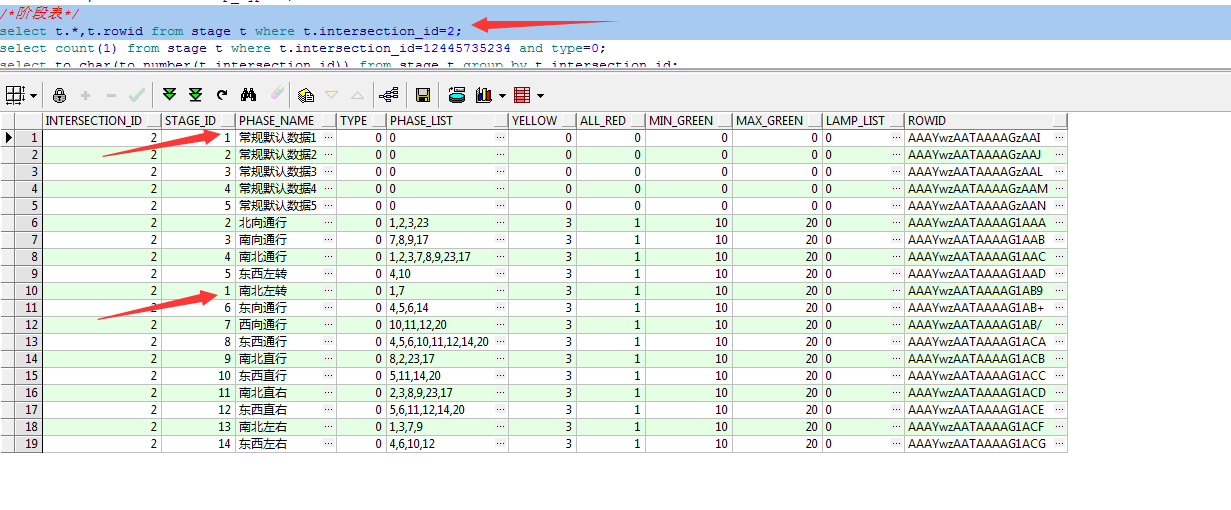Click the PHASE_LIST cell containing 1,2,3,7,8,9,23,17
Screen dimensions: 1231x510
tap(430, 257)
